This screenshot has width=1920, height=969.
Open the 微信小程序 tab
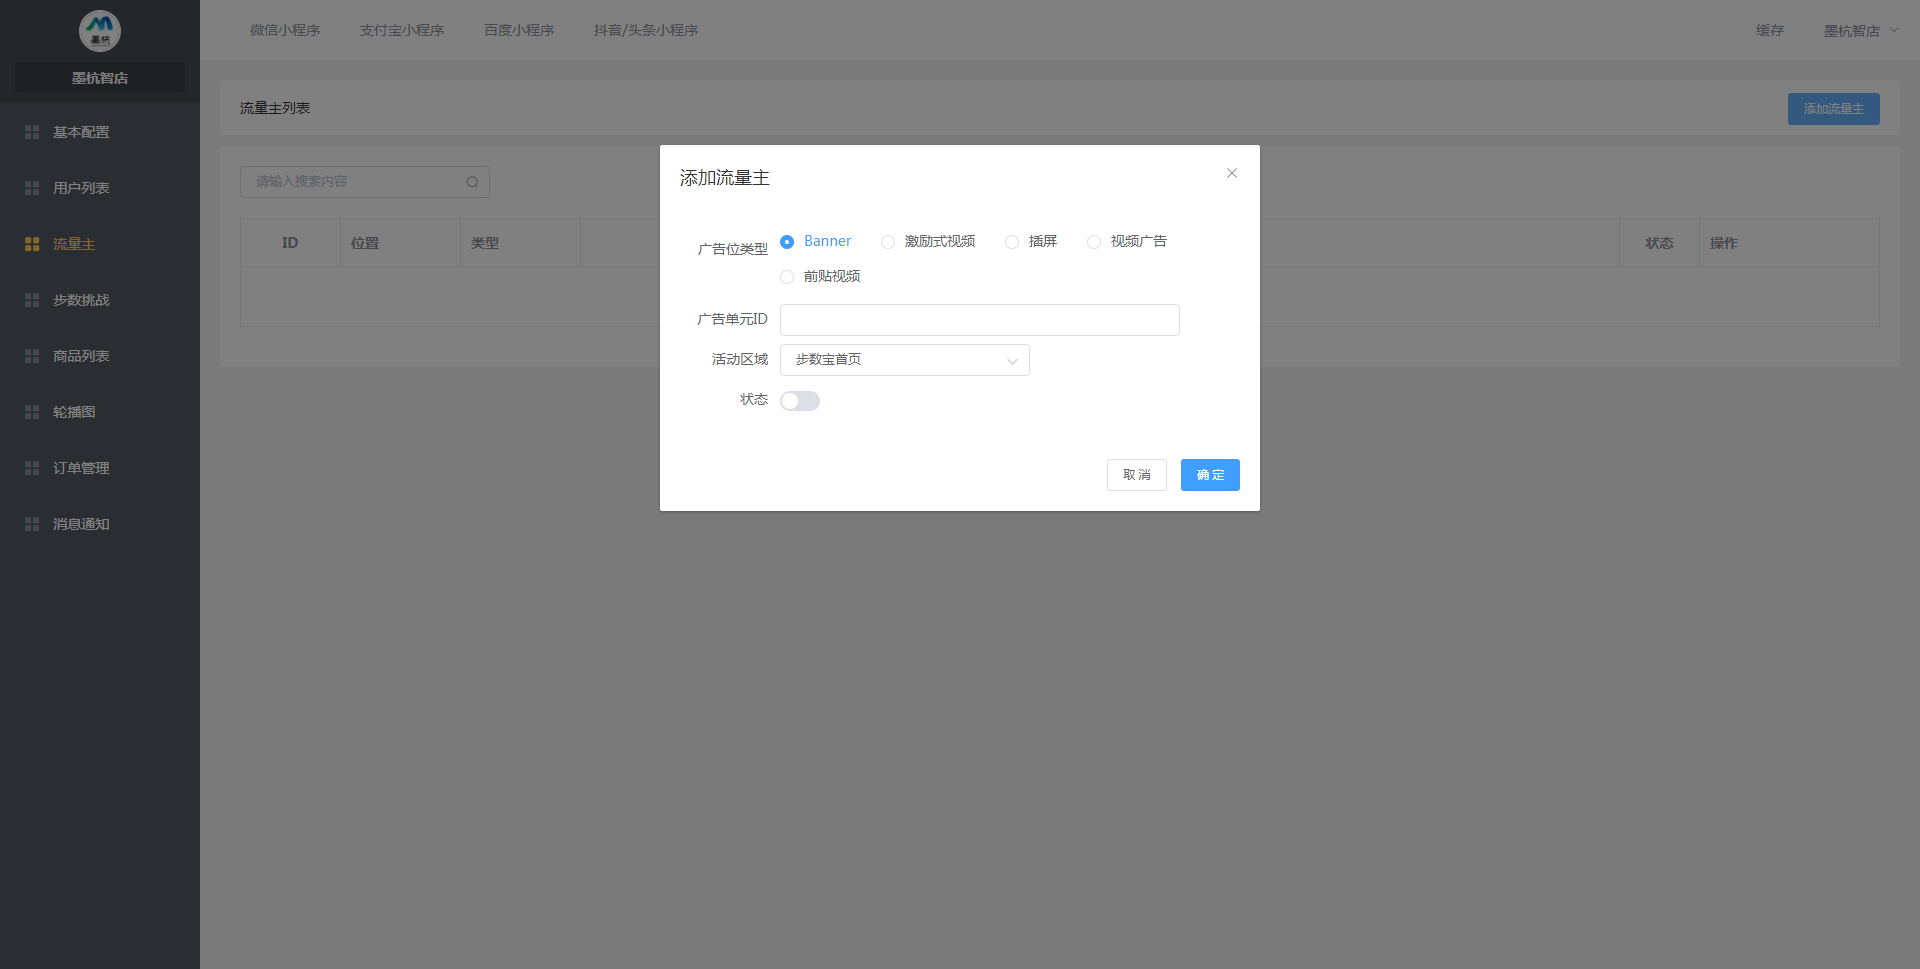tap(285, 30)
